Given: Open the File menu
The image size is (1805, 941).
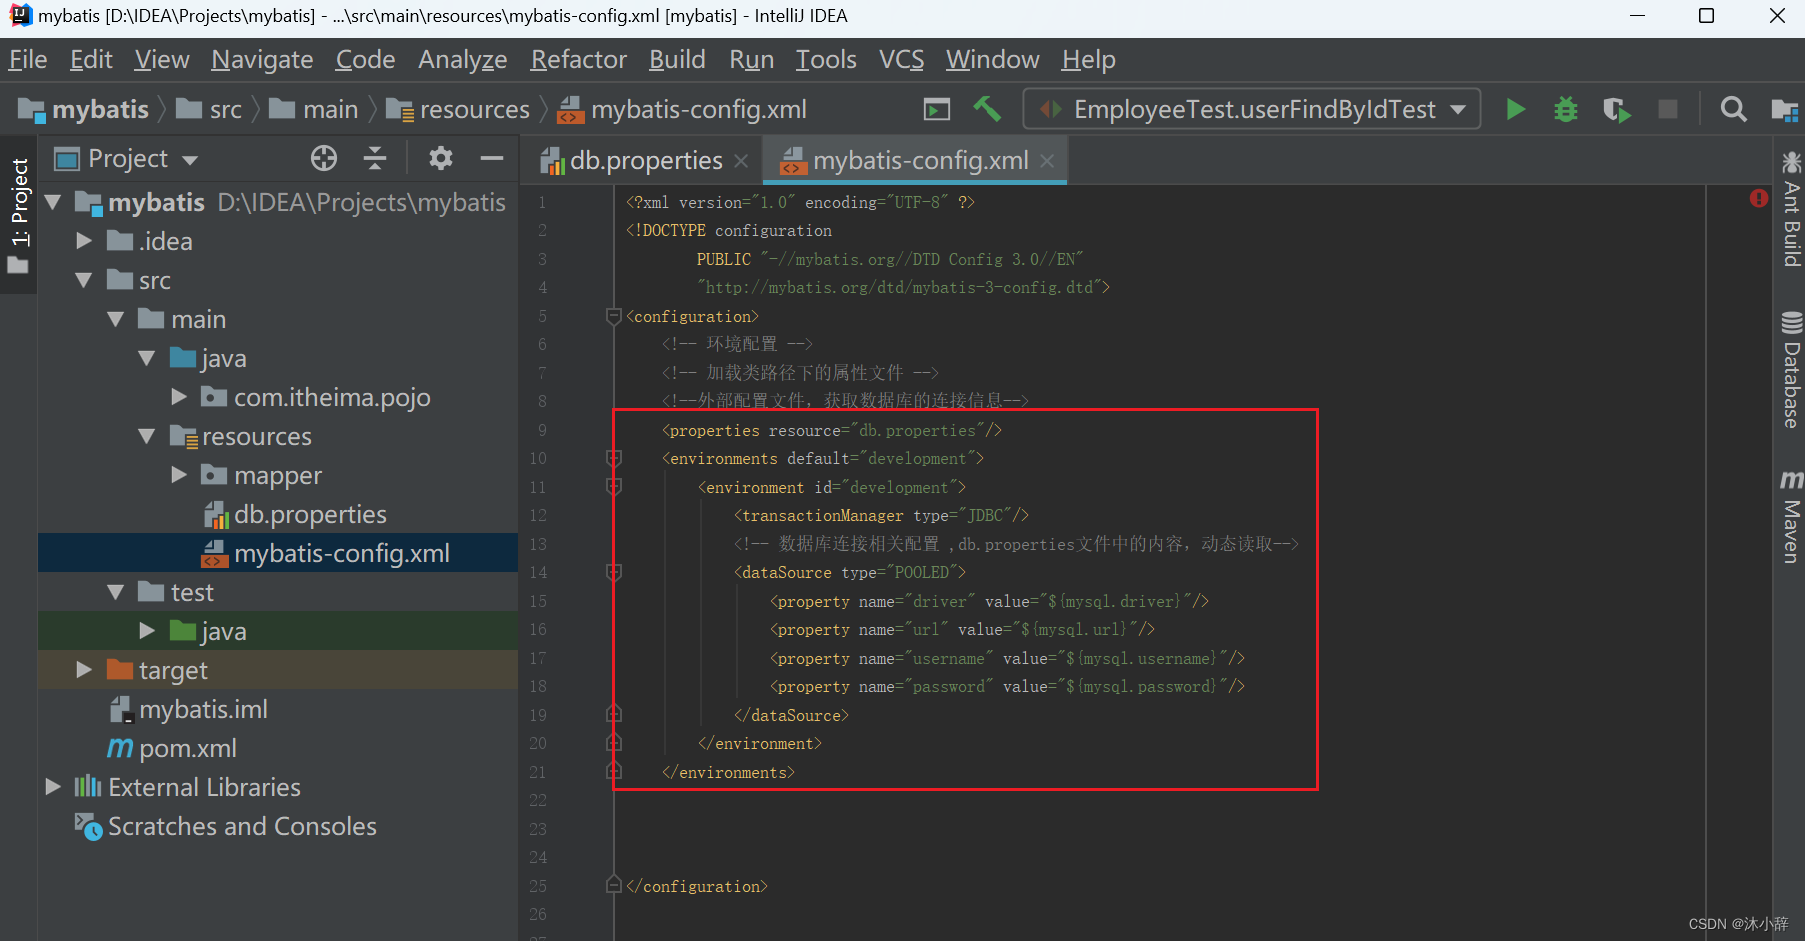Looking at the screenshot, I should [x=28, y=60].
